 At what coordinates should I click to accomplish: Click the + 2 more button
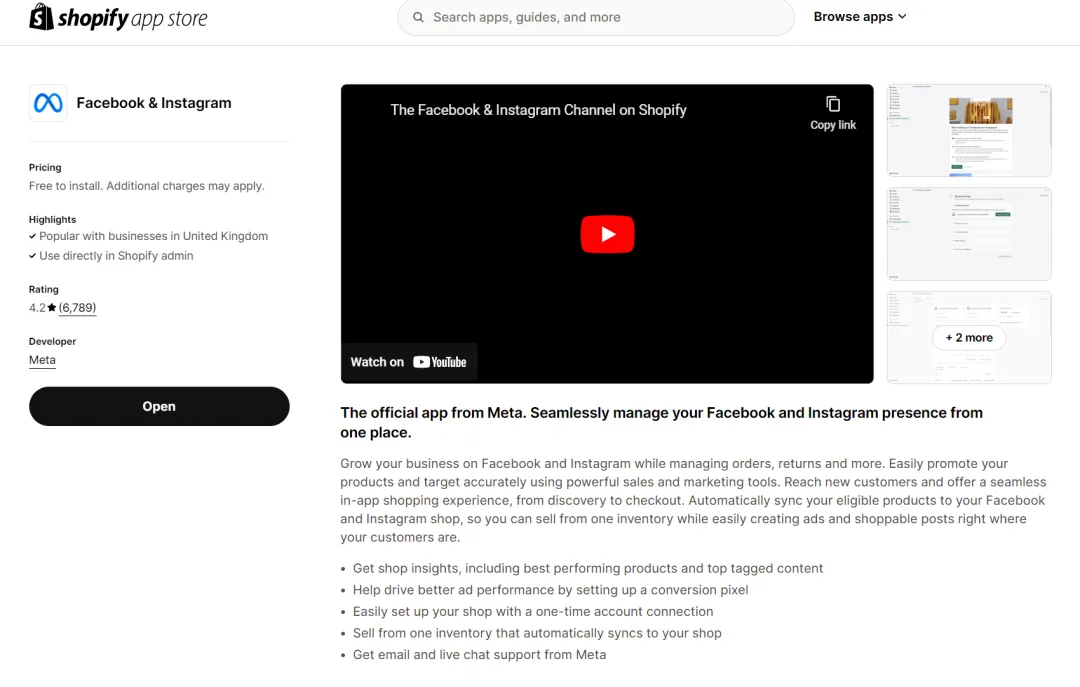point(968,338)
